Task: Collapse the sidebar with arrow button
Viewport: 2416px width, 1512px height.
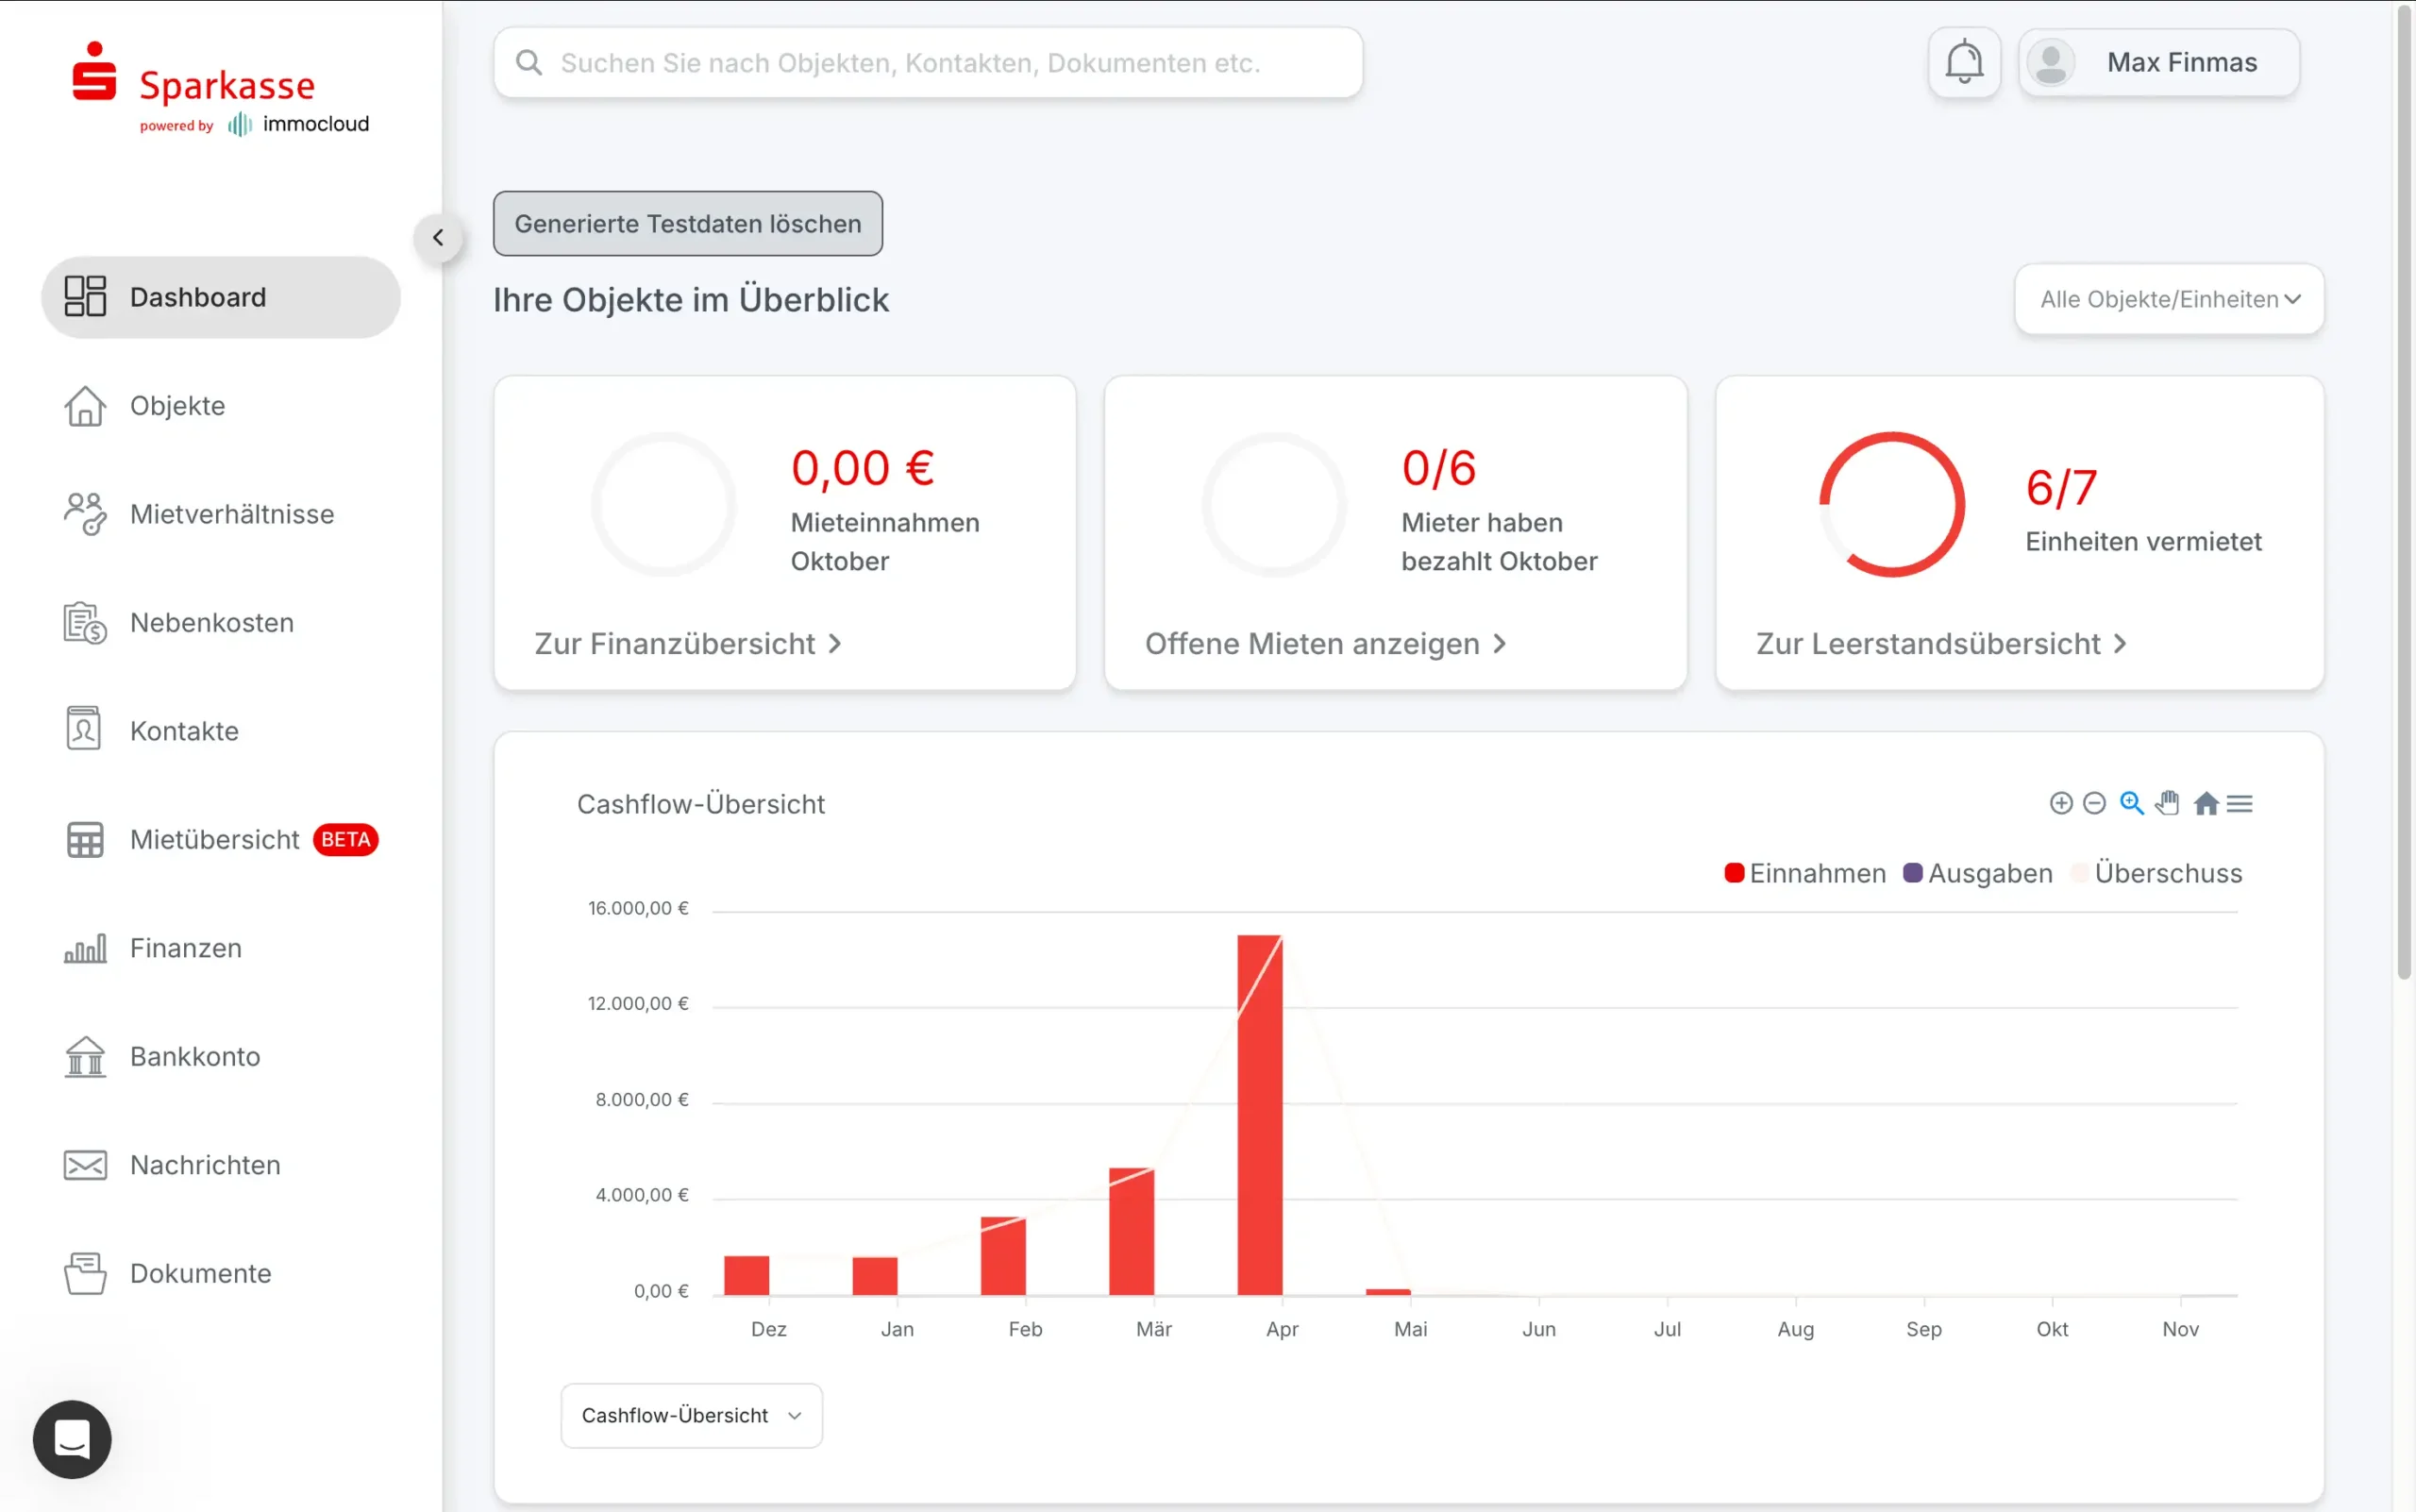Action: 438,238
